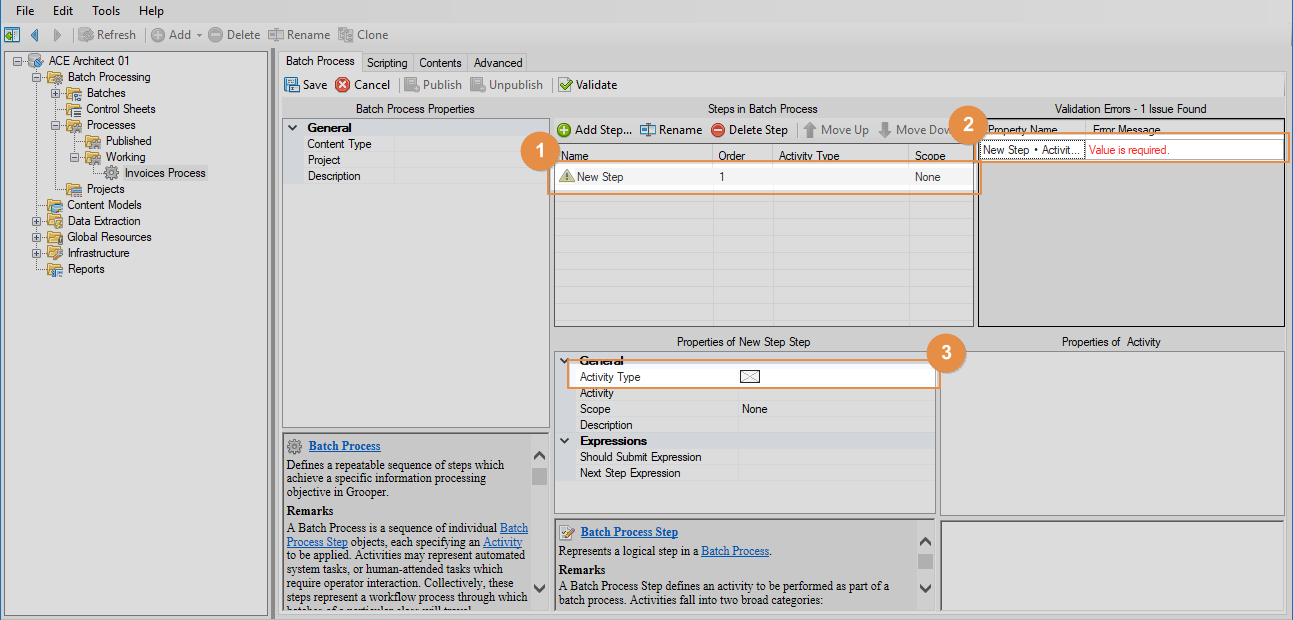Collapse the Batch Processing tree node

(38, 77)
